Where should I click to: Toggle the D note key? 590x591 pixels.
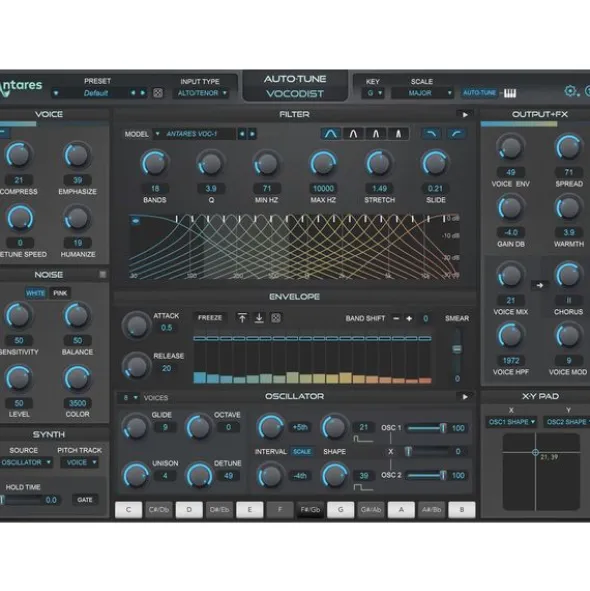click(189, 510)
